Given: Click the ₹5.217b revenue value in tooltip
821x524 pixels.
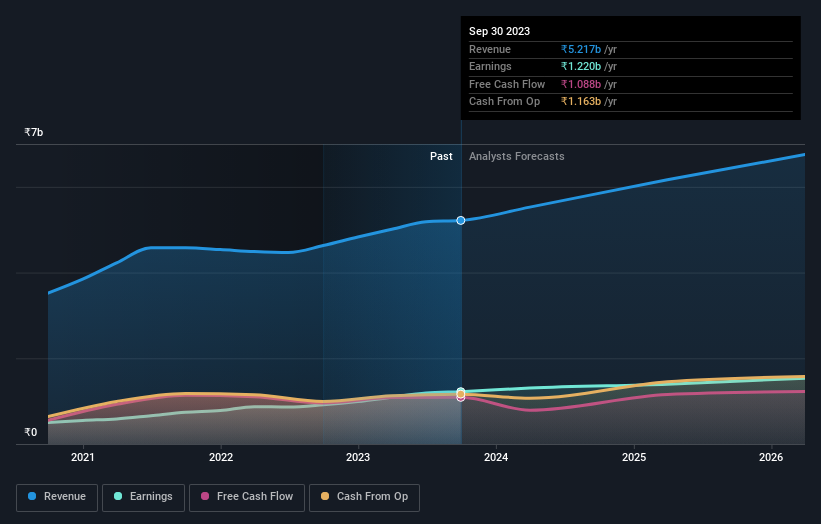Looking at the screenshot, I should pos(581,49).
